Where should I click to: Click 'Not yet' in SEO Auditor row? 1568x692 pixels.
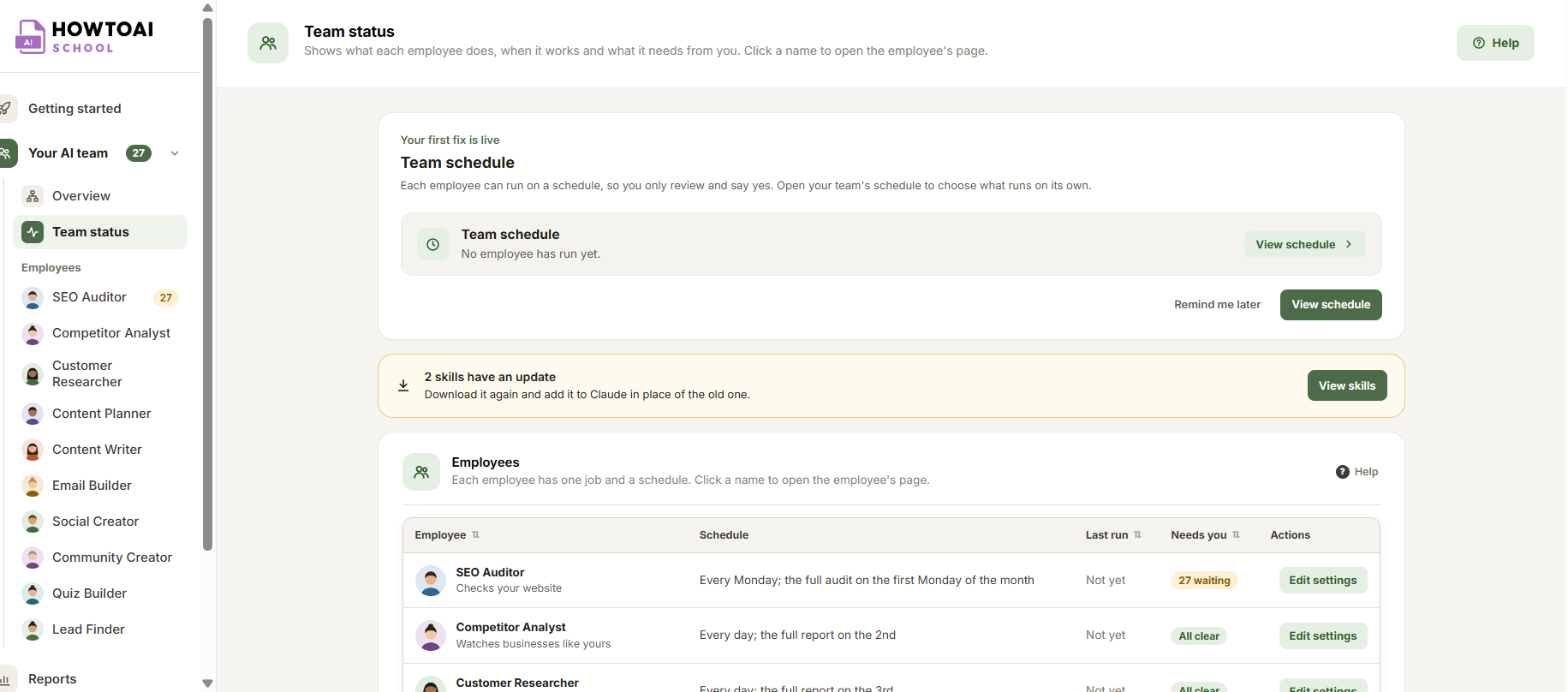[1105, 580]
